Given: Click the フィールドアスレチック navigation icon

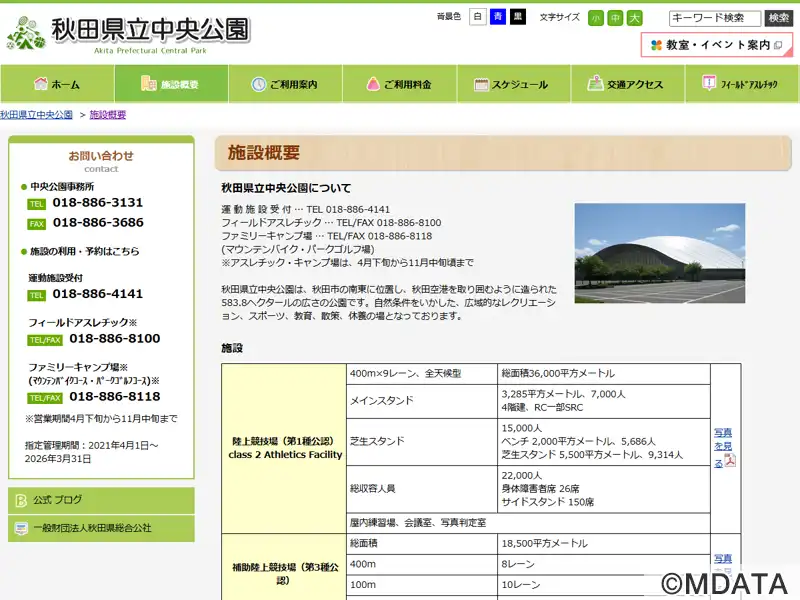Looking at the screenshot, I should tap(709, 84).
